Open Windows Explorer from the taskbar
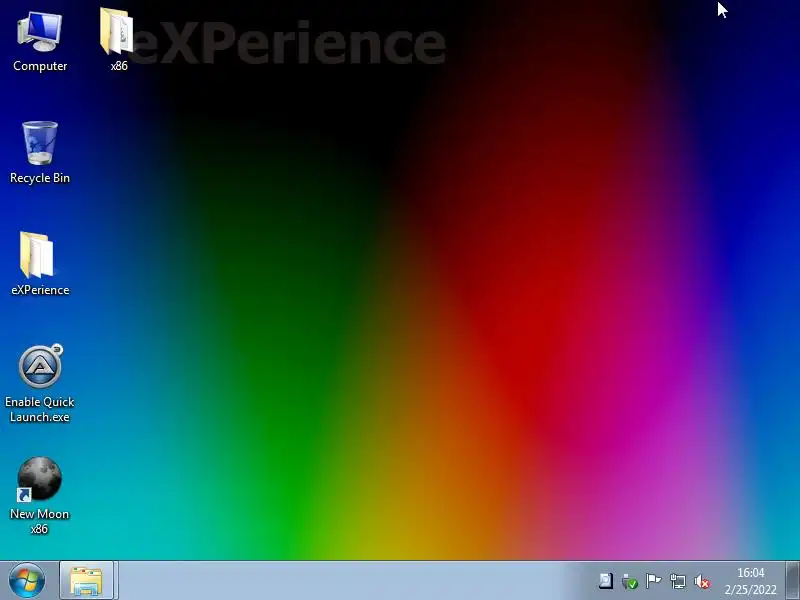This screenshot has width=800, height=600. [x=86, y=581]
